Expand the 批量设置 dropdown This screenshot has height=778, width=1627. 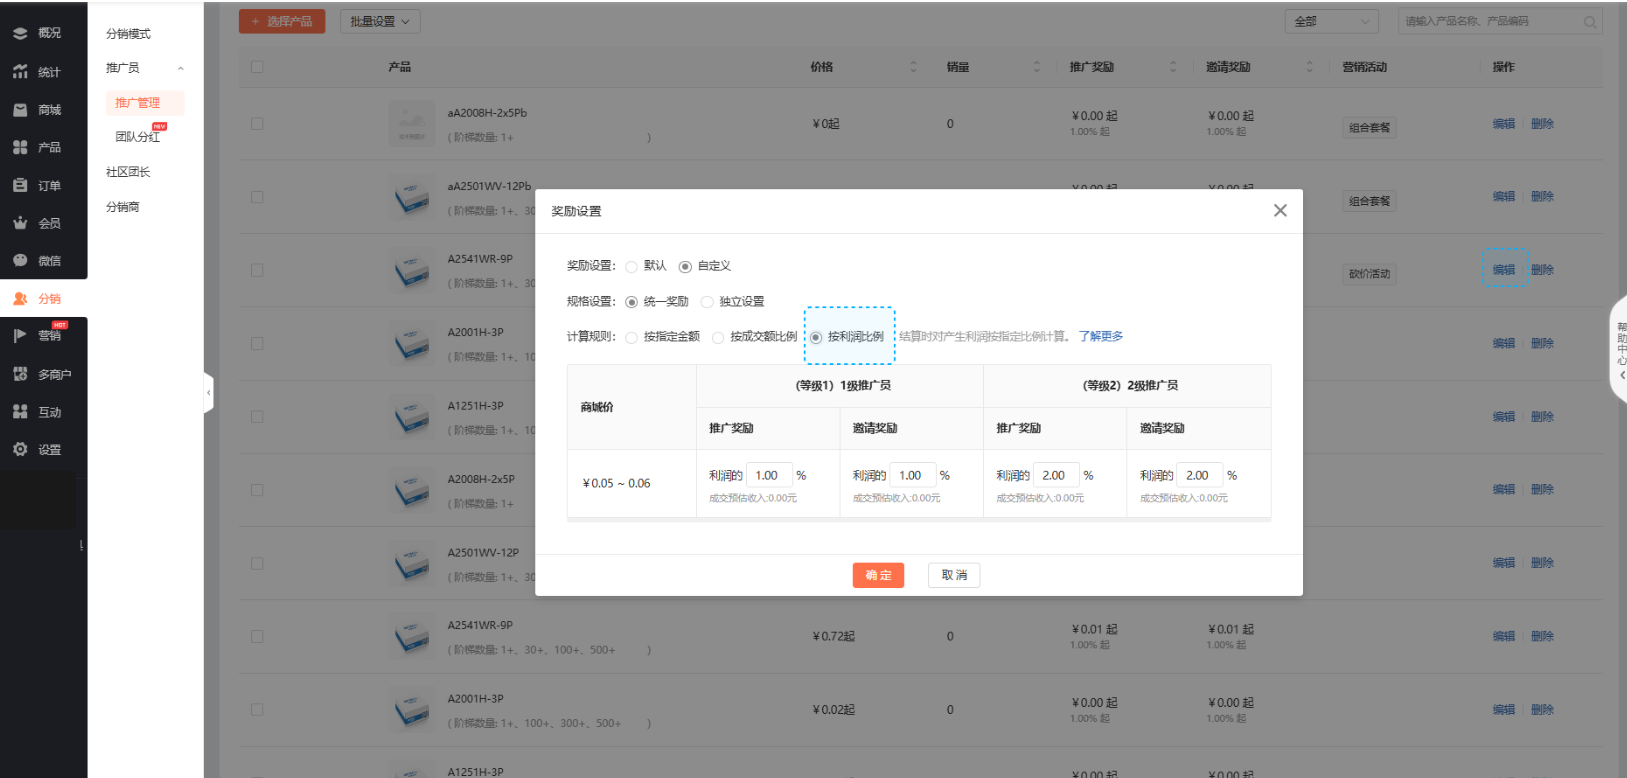(380, 21)
